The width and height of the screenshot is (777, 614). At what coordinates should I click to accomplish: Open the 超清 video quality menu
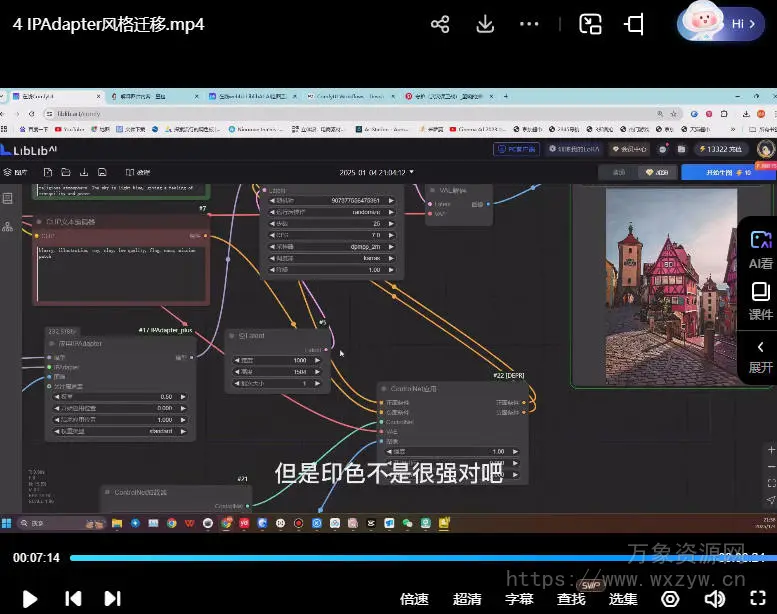tap(467, 598)
